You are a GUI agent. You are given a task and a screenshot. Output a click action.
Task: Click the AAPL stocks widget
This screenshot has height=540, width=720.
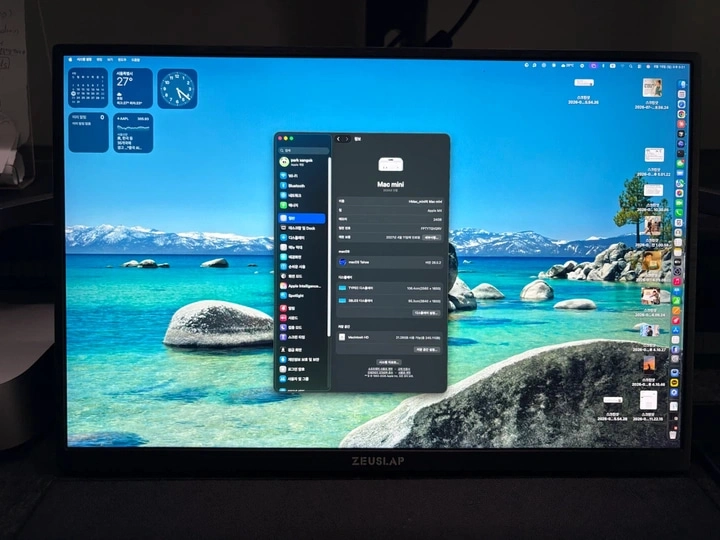[133, 133]
